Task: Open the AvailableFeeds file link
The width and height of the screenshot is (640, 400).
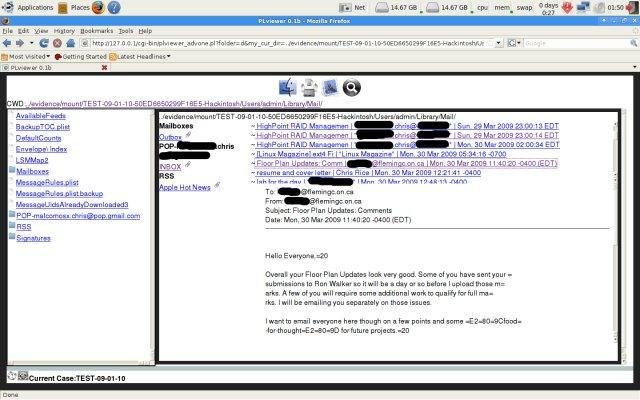Action: pyautogui.click(x=41, y=116)
